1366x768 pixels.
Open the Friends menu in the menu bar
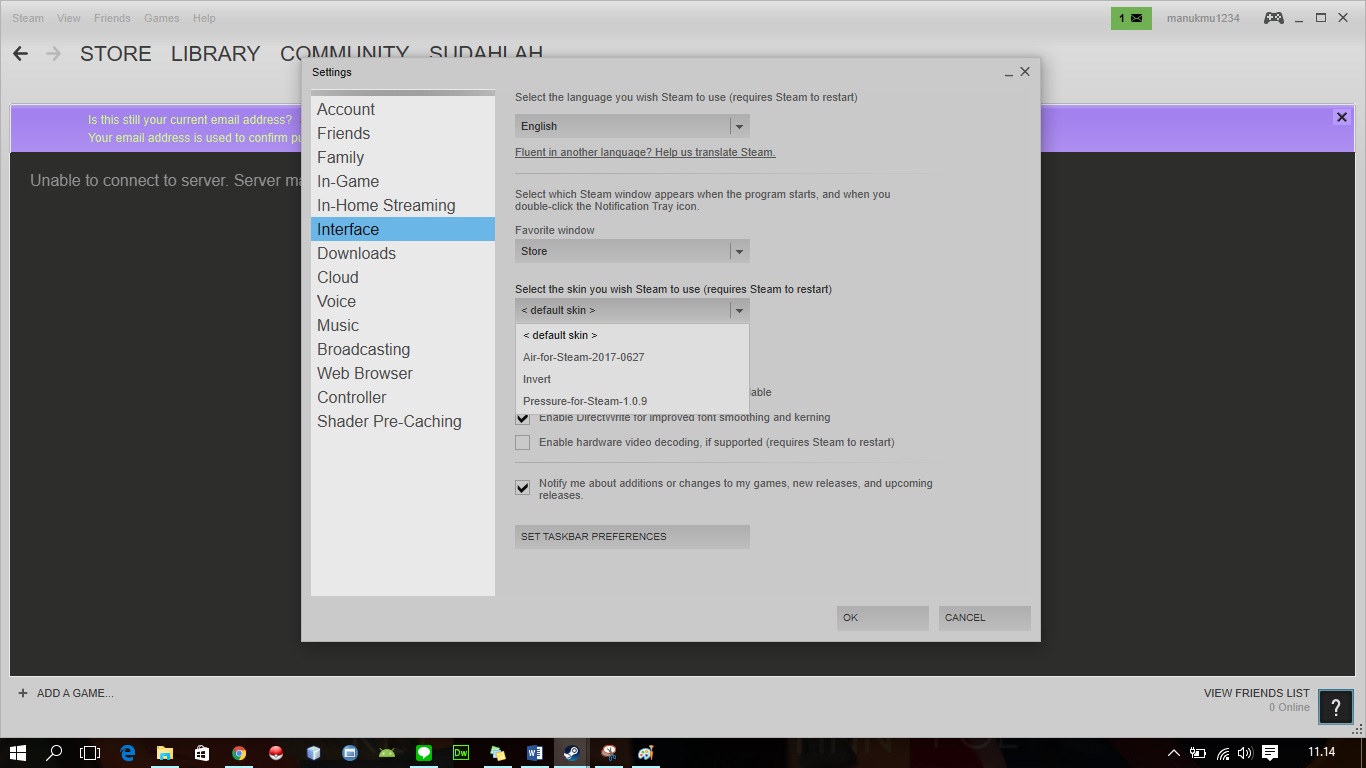click(112, 18)
